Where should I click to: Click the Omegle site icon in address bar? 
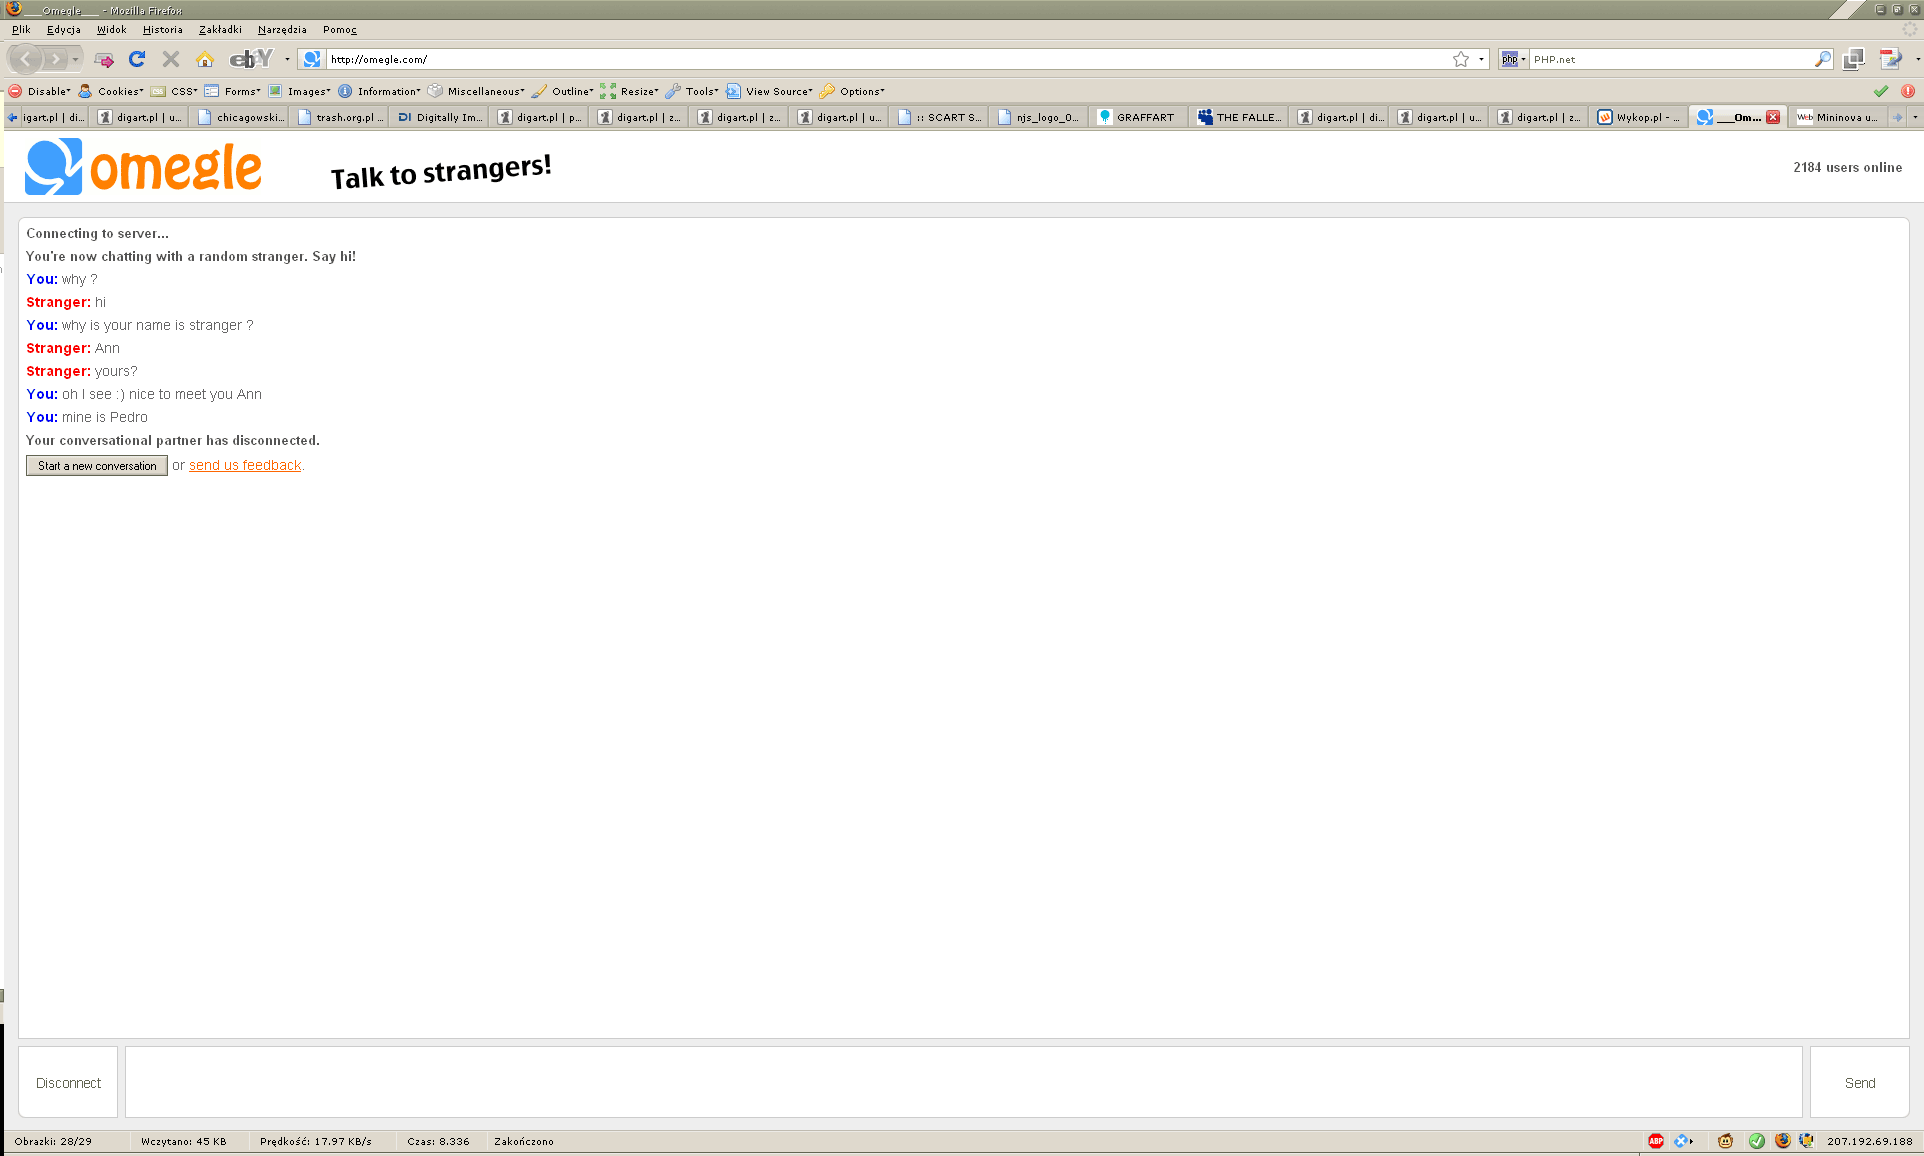coord(312,59)
